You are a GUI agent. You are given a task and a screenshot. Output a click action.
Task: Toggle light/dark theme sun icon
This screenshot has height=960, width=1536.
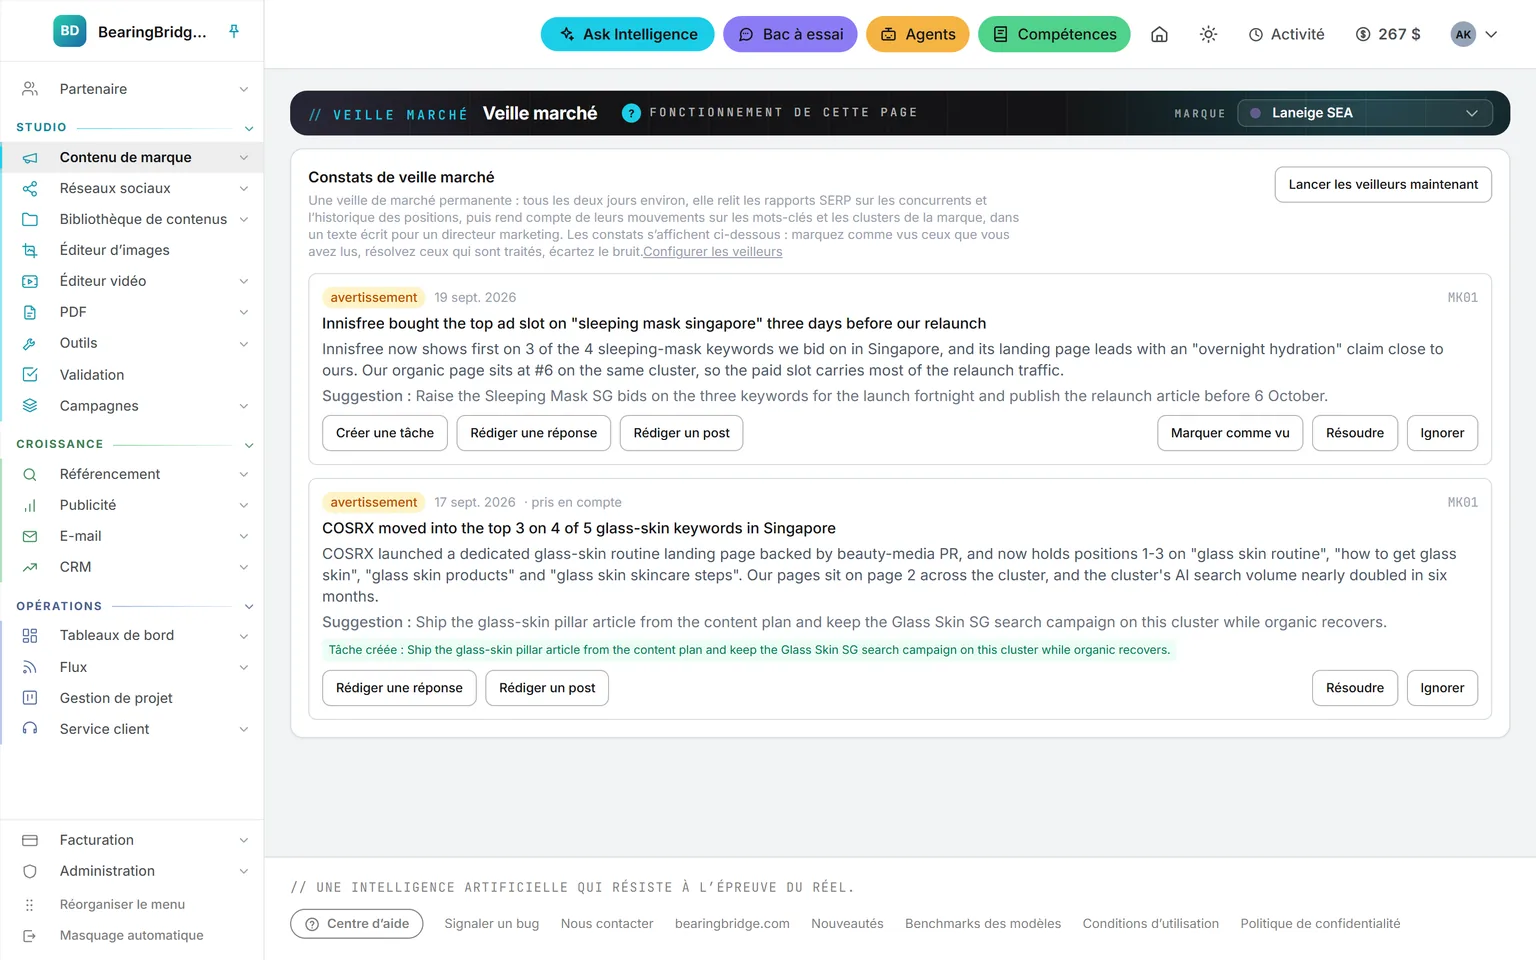pos(1208,34)
